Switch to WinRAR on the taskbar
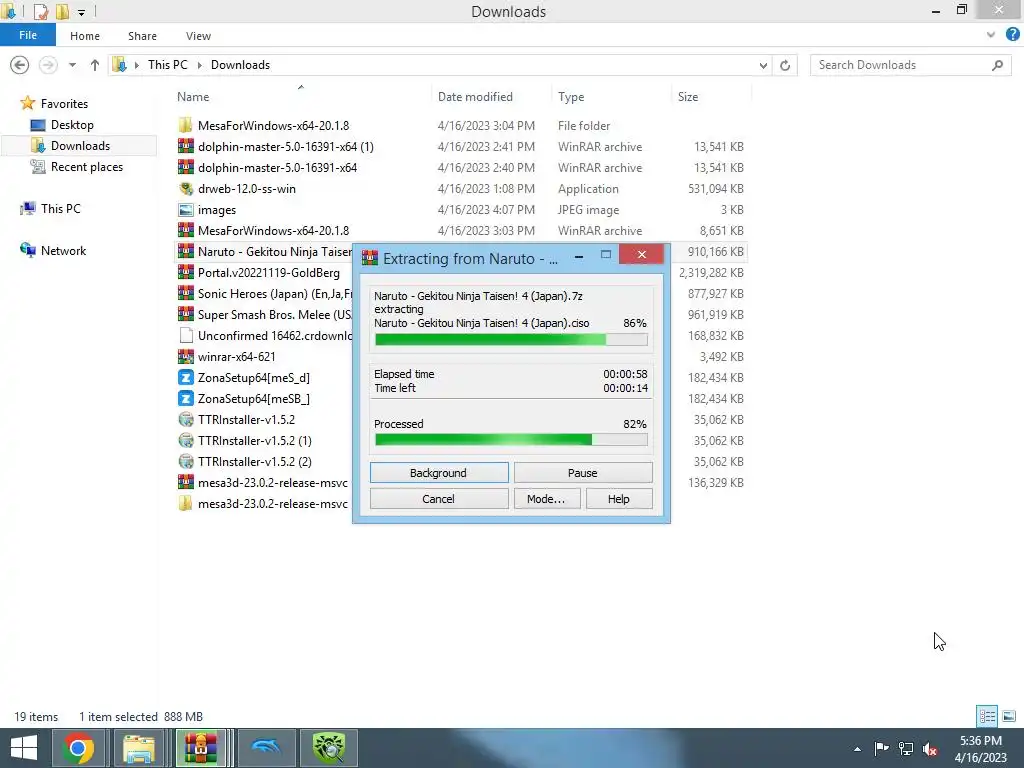This screenshot has height=768, width=1024. point(200,748)
